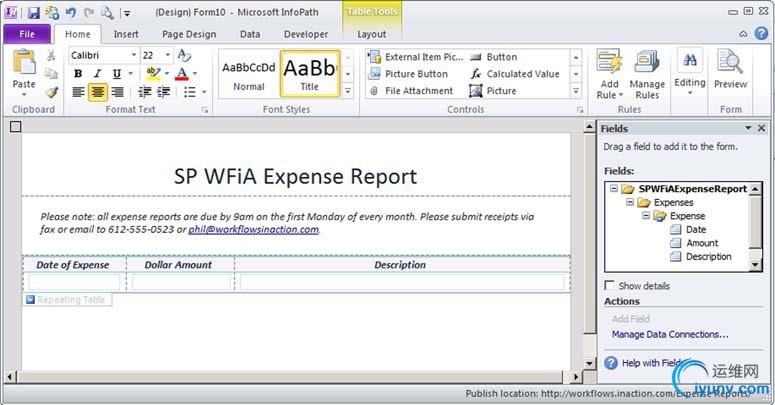Click the Save icon in quick access toolbar
Viewport: 775px width, 405px height.
(33, 12)
